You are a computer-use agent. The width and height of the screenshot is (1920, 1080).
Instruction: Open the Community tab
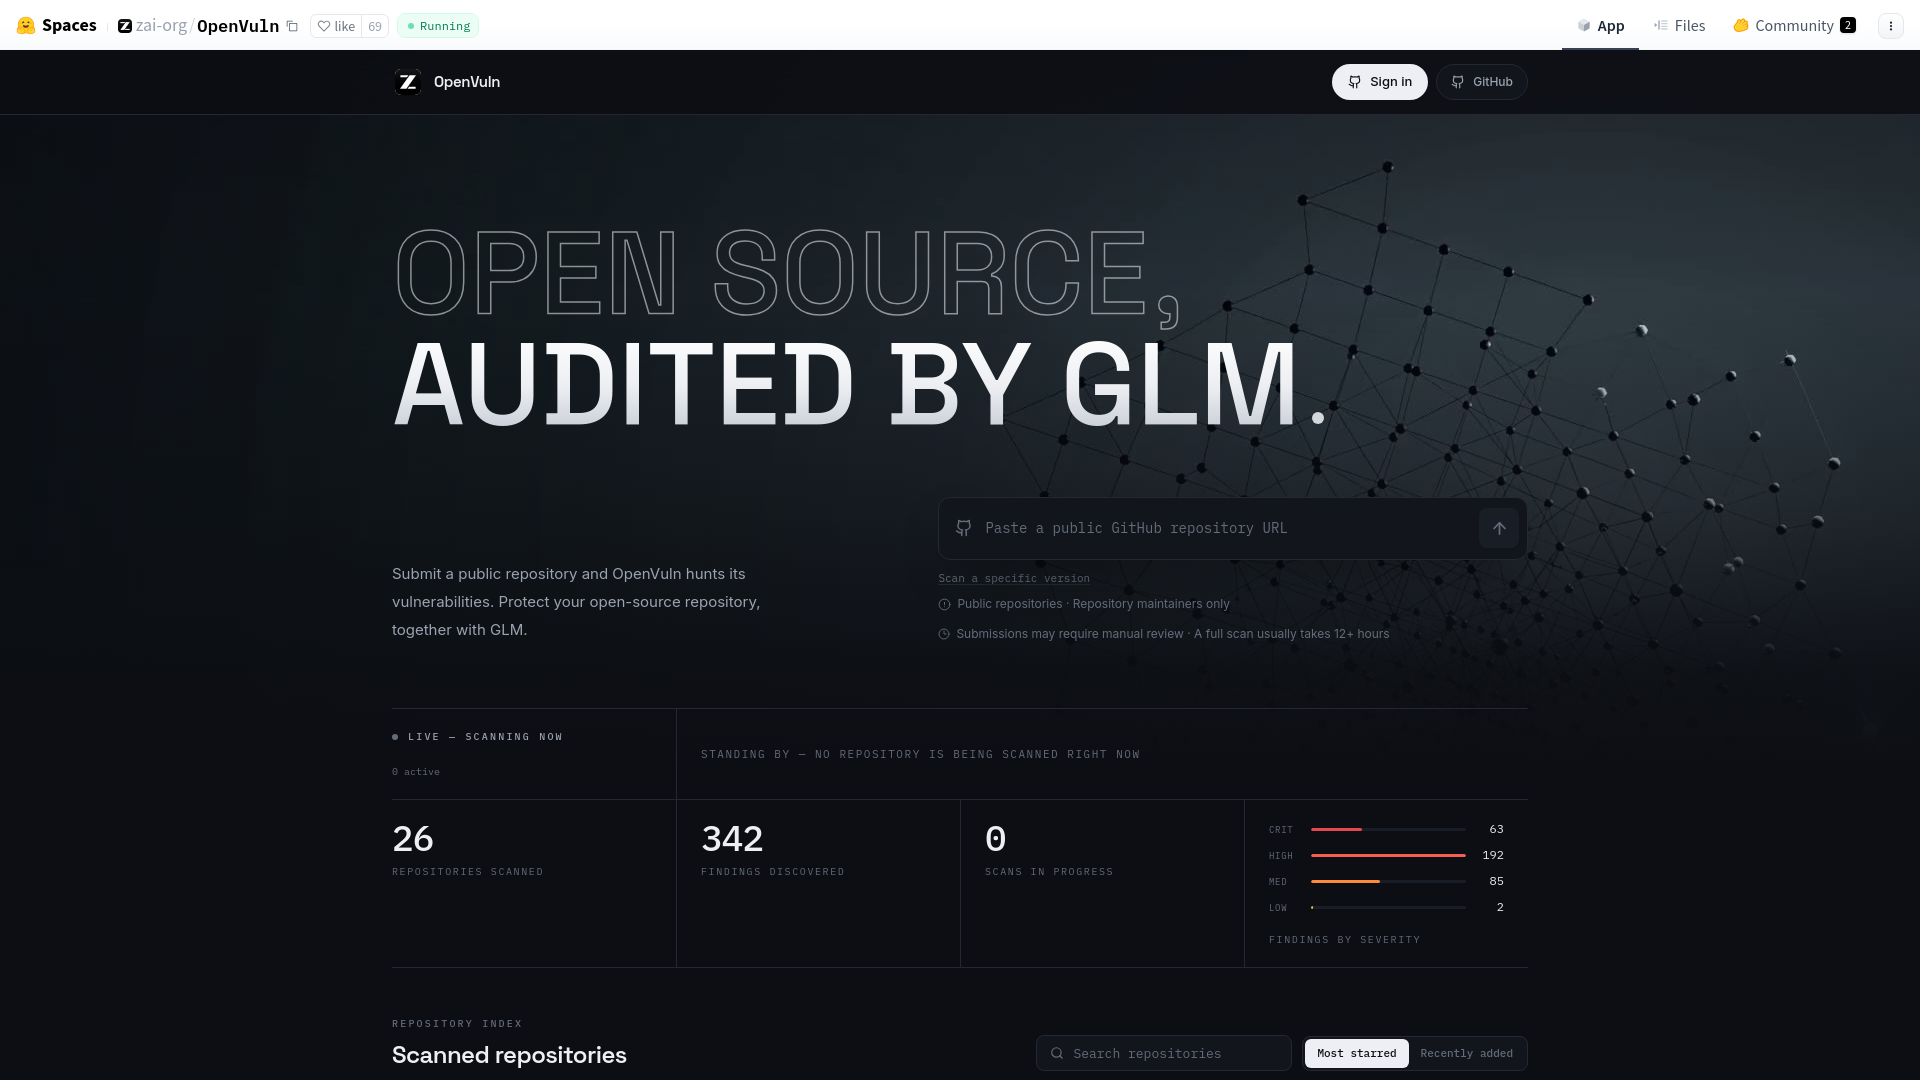coord(1794,25)
